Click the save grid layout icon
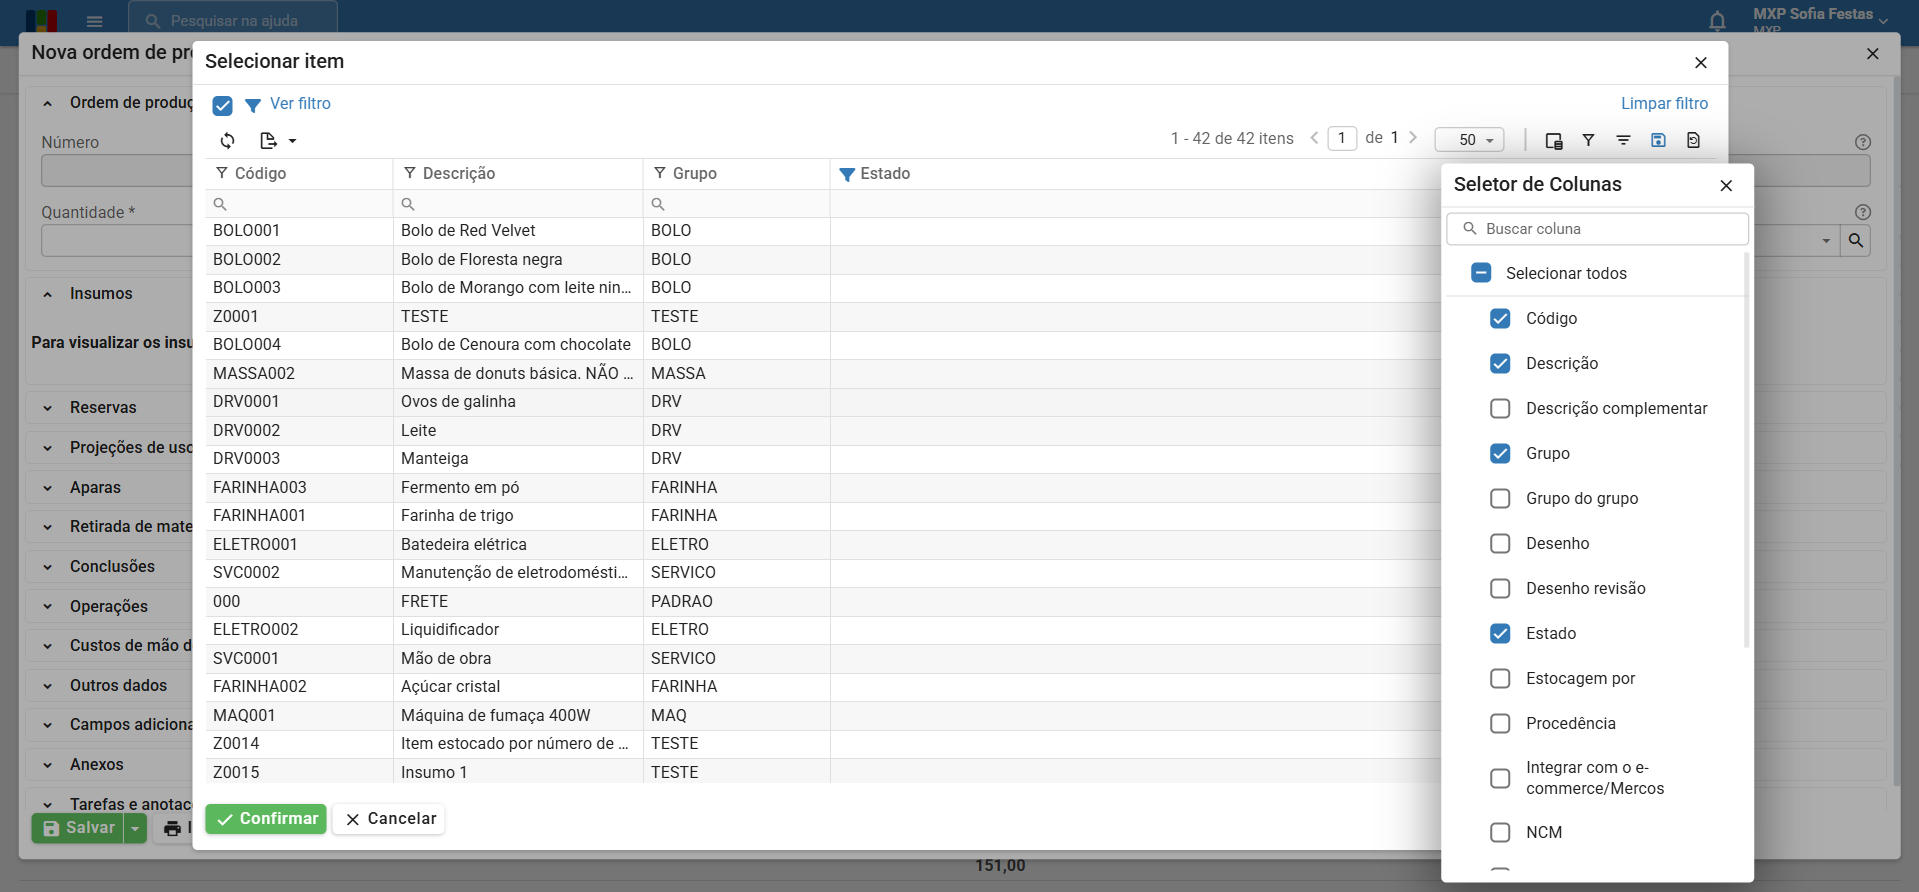The height and width of the screenshot is (892, 1919). pos(1658,140)
